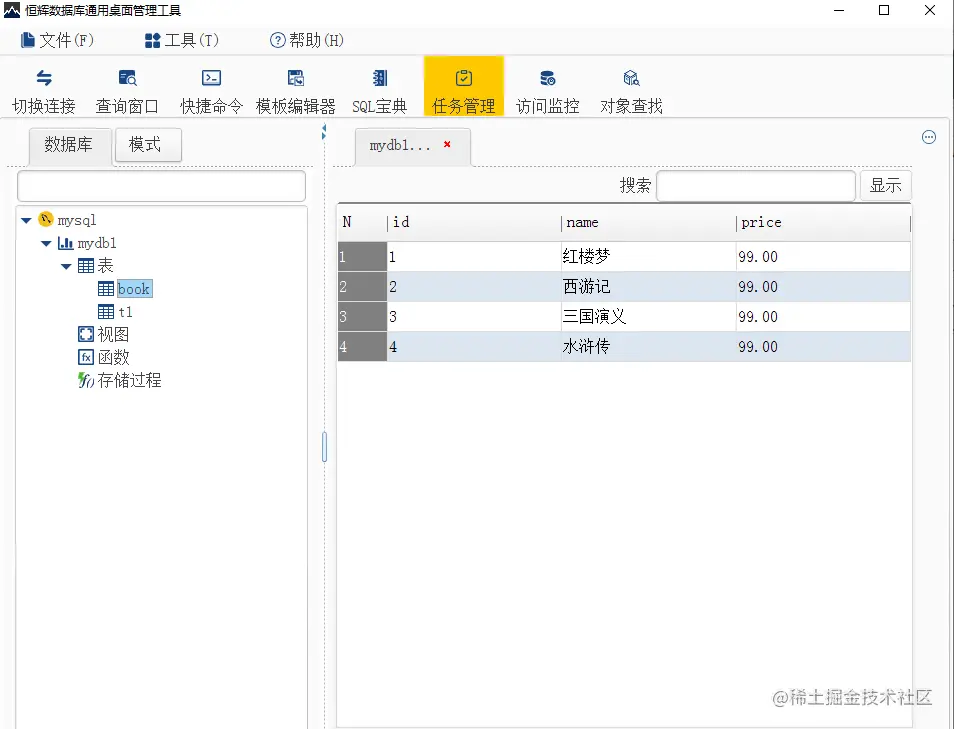Click the mydb1 database icon
The image size is (954, 729).
[x=66, y=243]
